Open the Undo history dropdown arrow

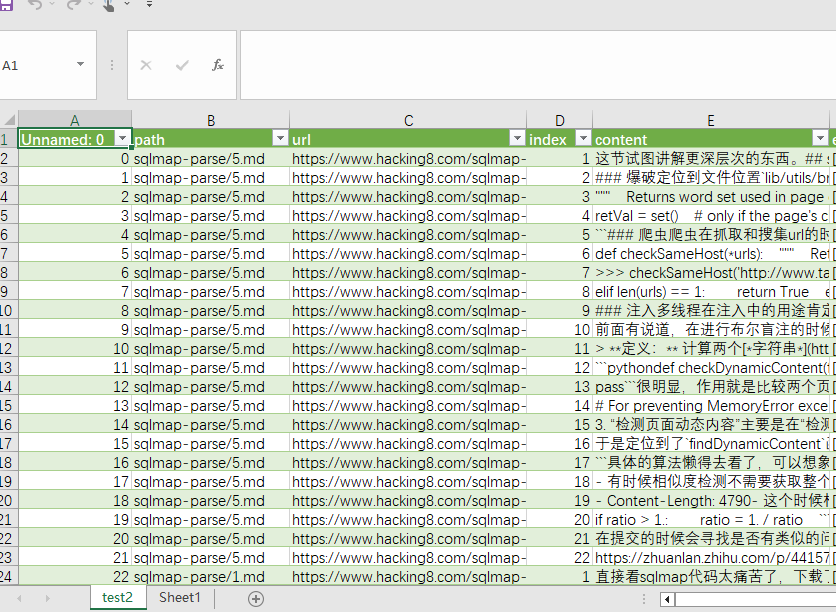pos(52,4)
